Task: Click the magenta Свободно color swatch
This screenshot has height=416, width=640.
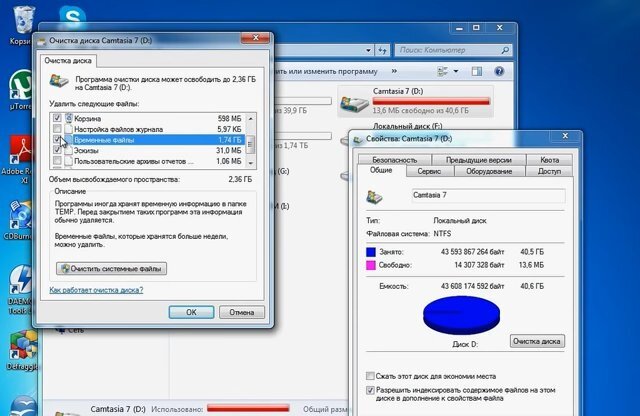Action: click(371, 265)
